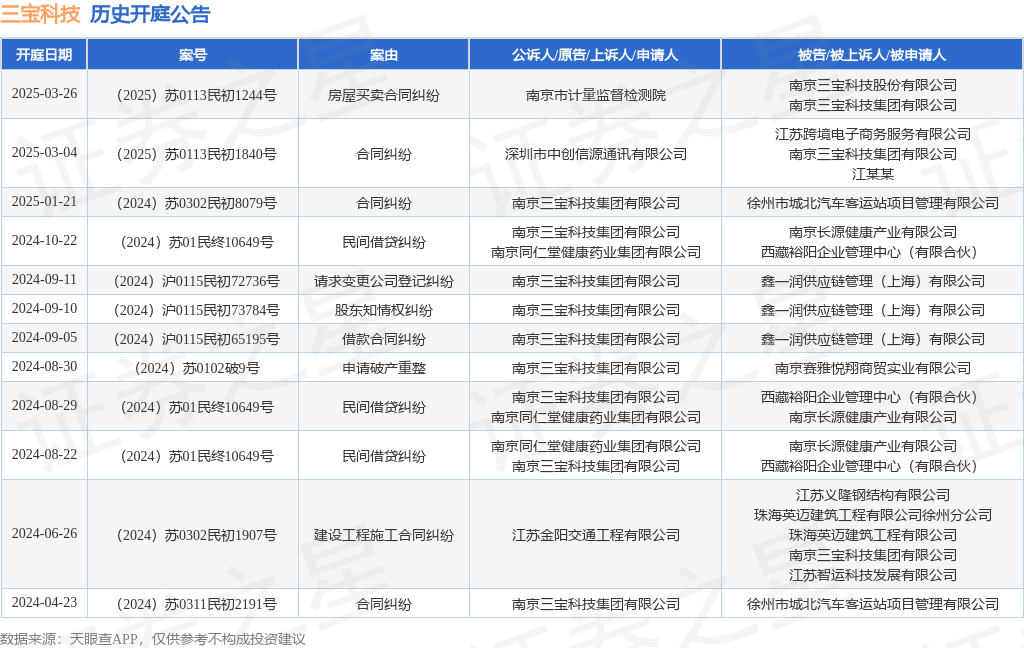Viewport: 1024px width, 648px height.
Task: Select the '案由' column header
Action: pos(383,55)
